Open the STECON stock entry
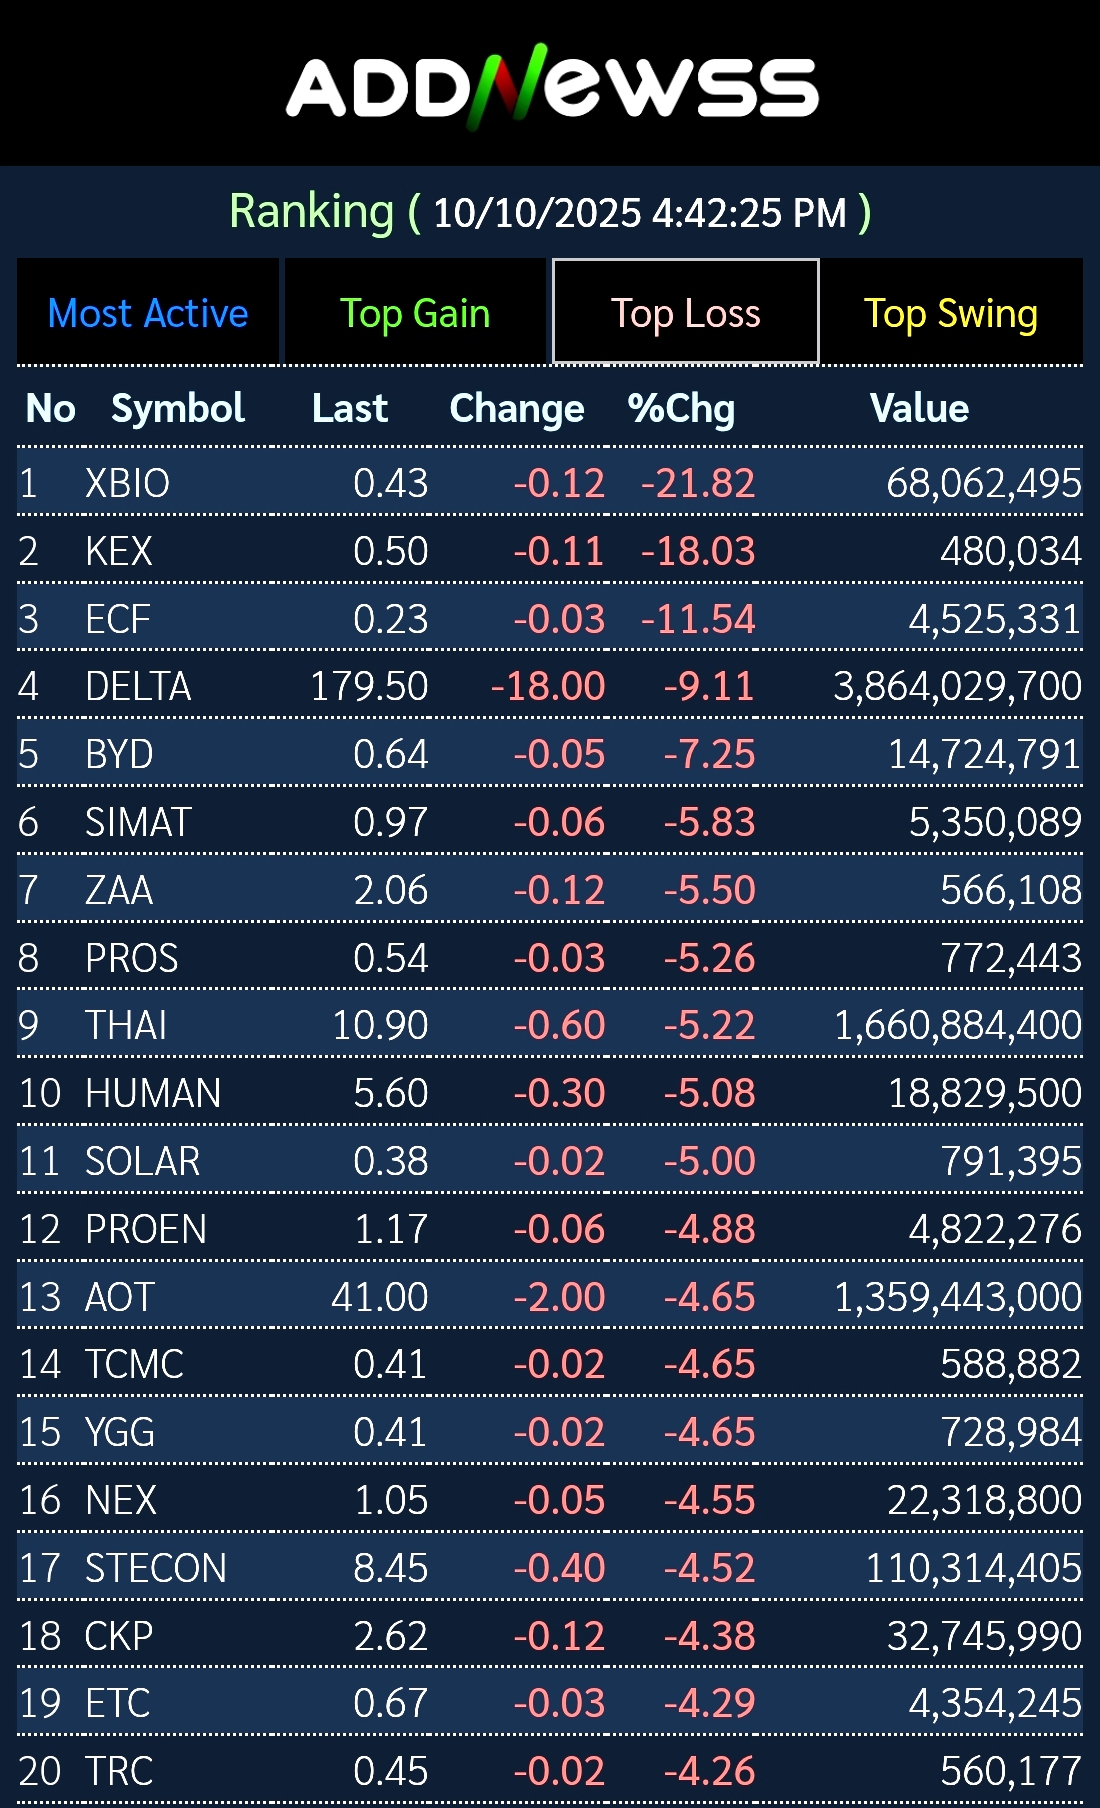The height and width of the screenshot is (1808, 1100). (x=156, y=1568)
